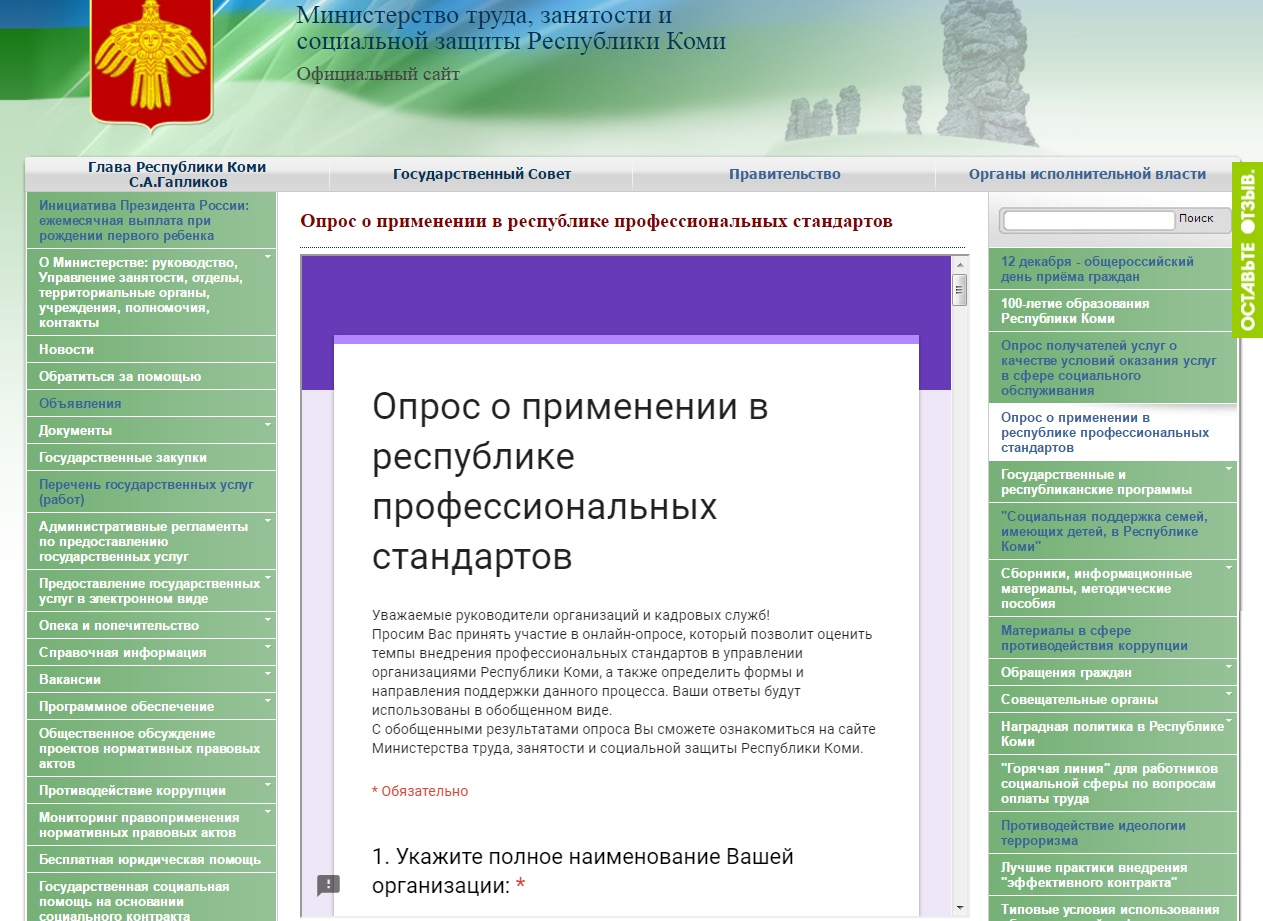Expand the 'Вакансии' submenu arrow
The width and height of the screenshot is (1263, 921).
[268, 674]
